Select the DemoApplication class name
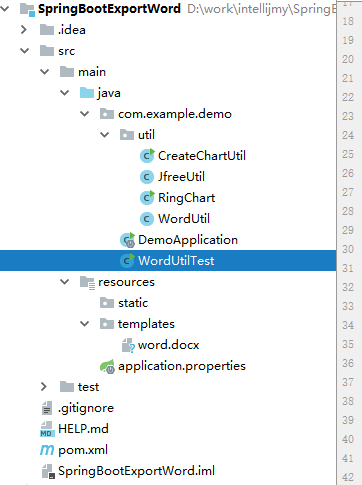 tap(188, 240)
